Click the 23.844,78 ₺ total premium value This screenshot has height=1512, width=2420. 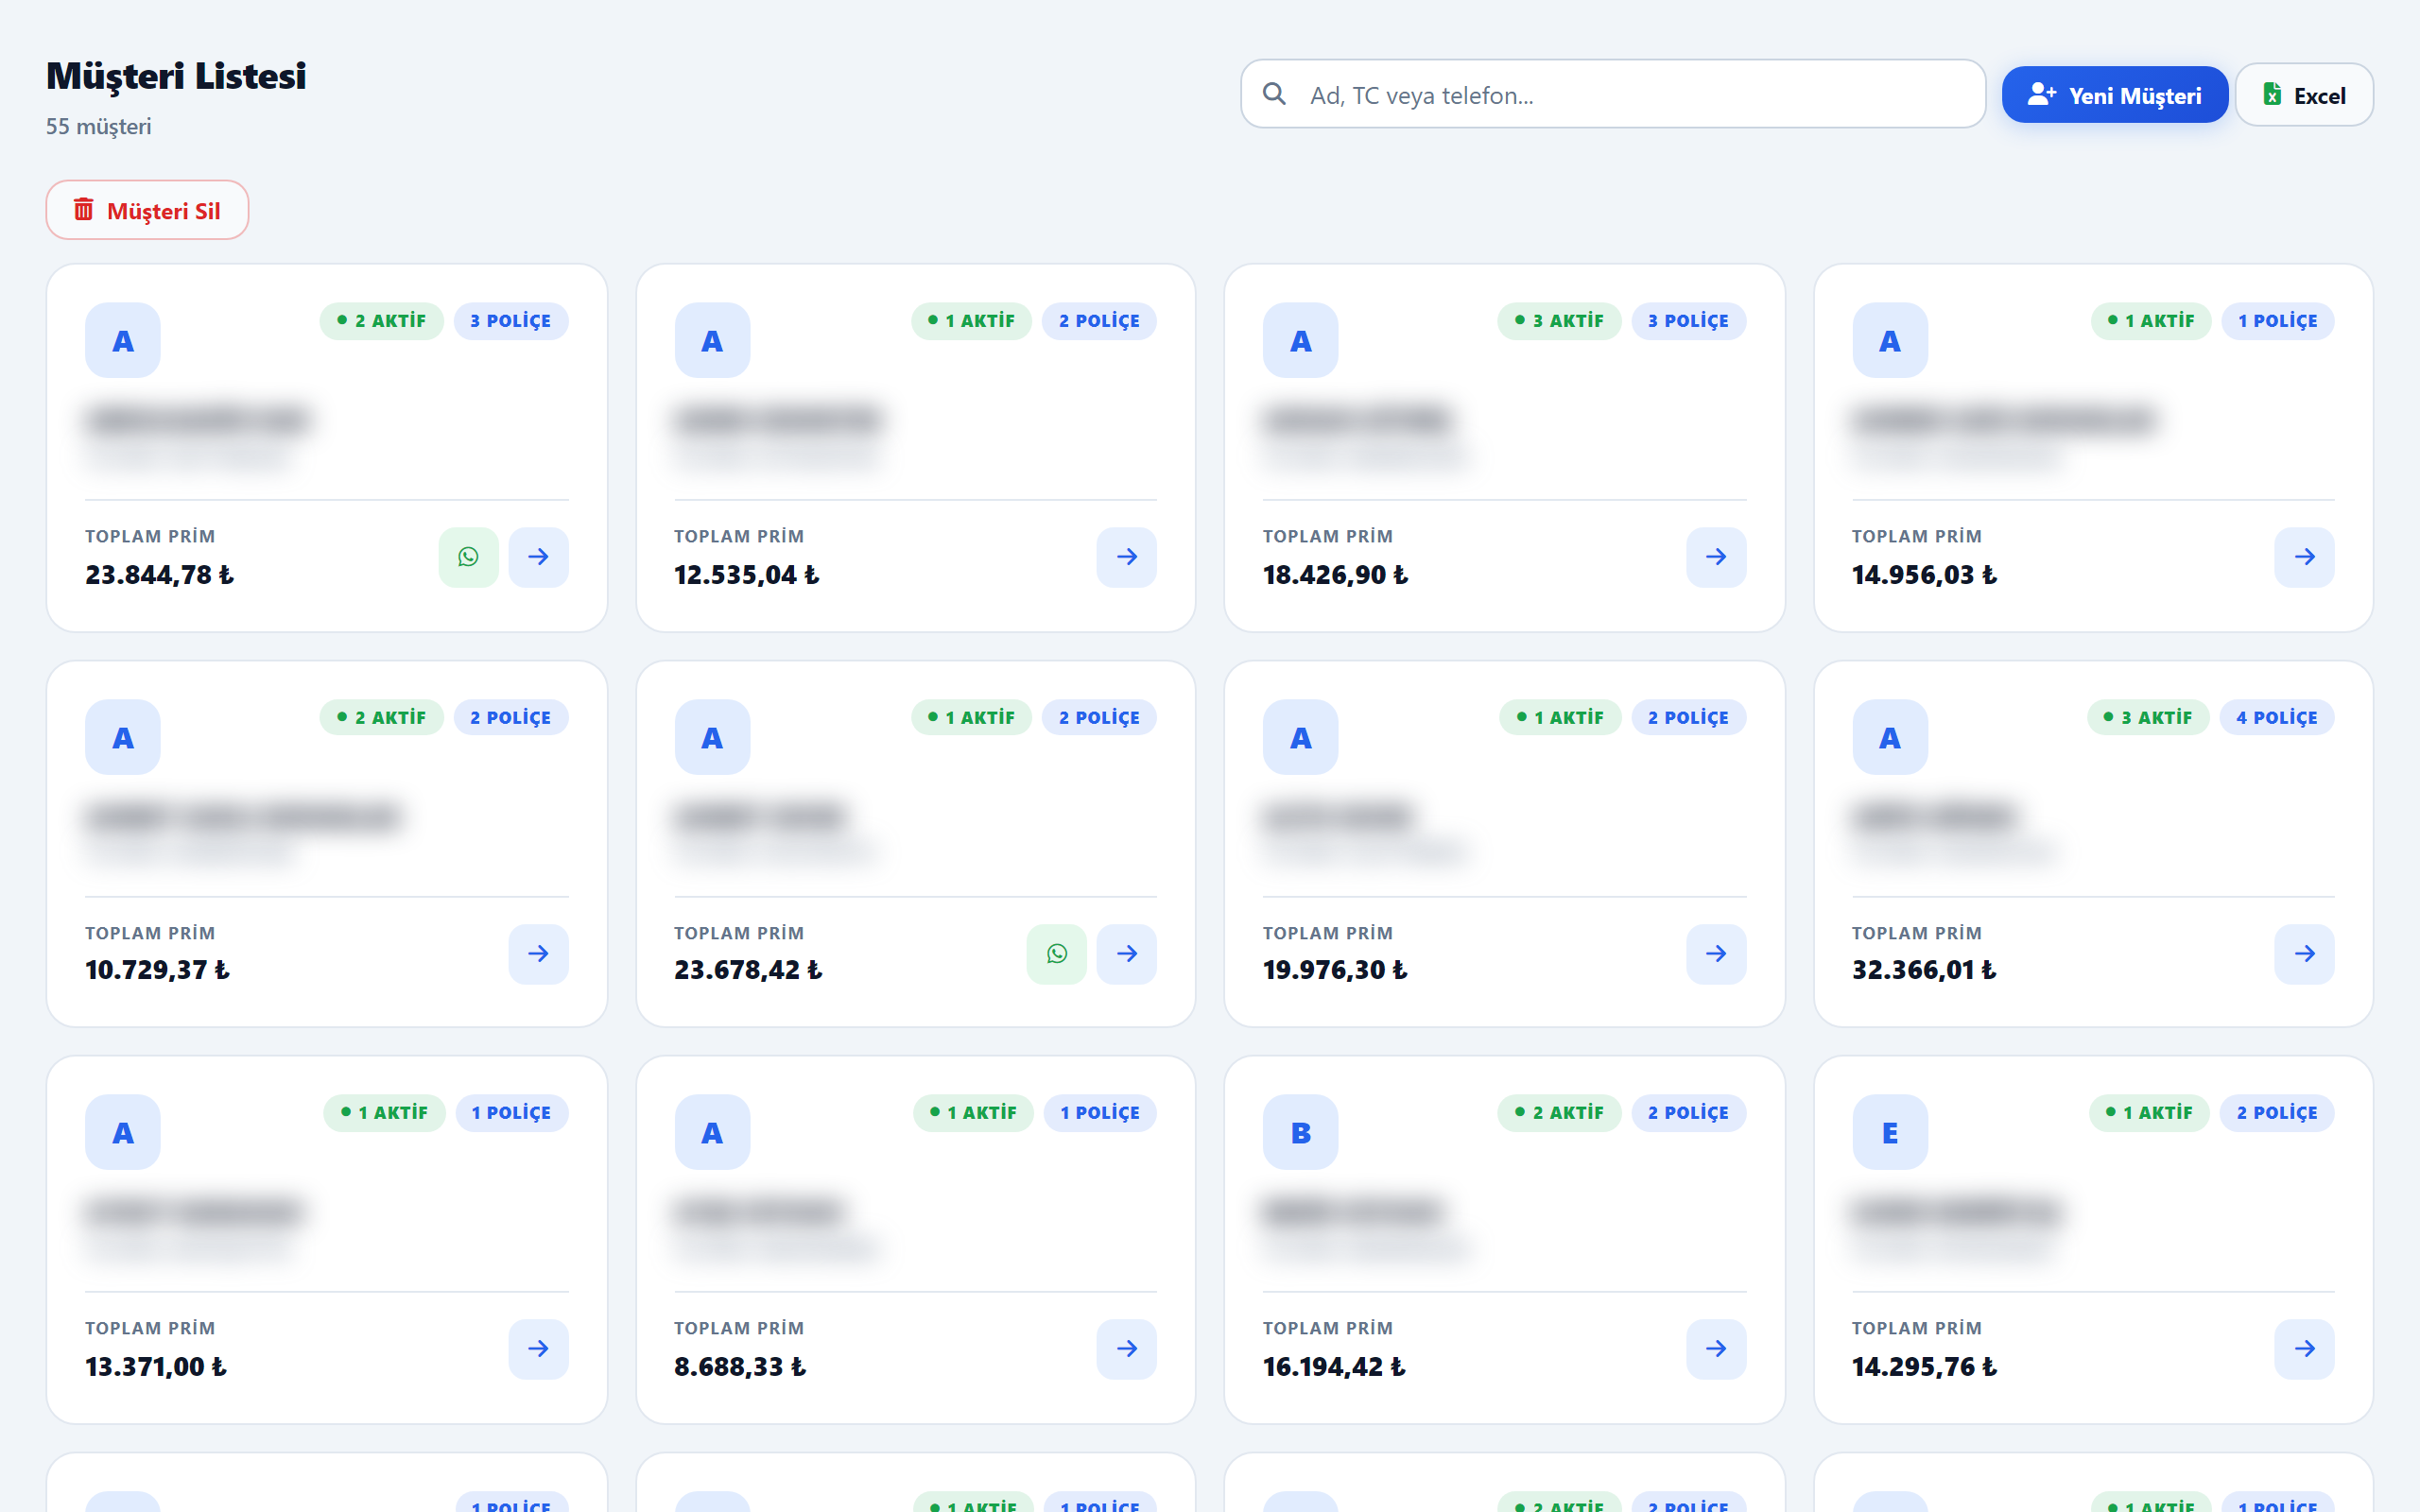coord(159,575)
